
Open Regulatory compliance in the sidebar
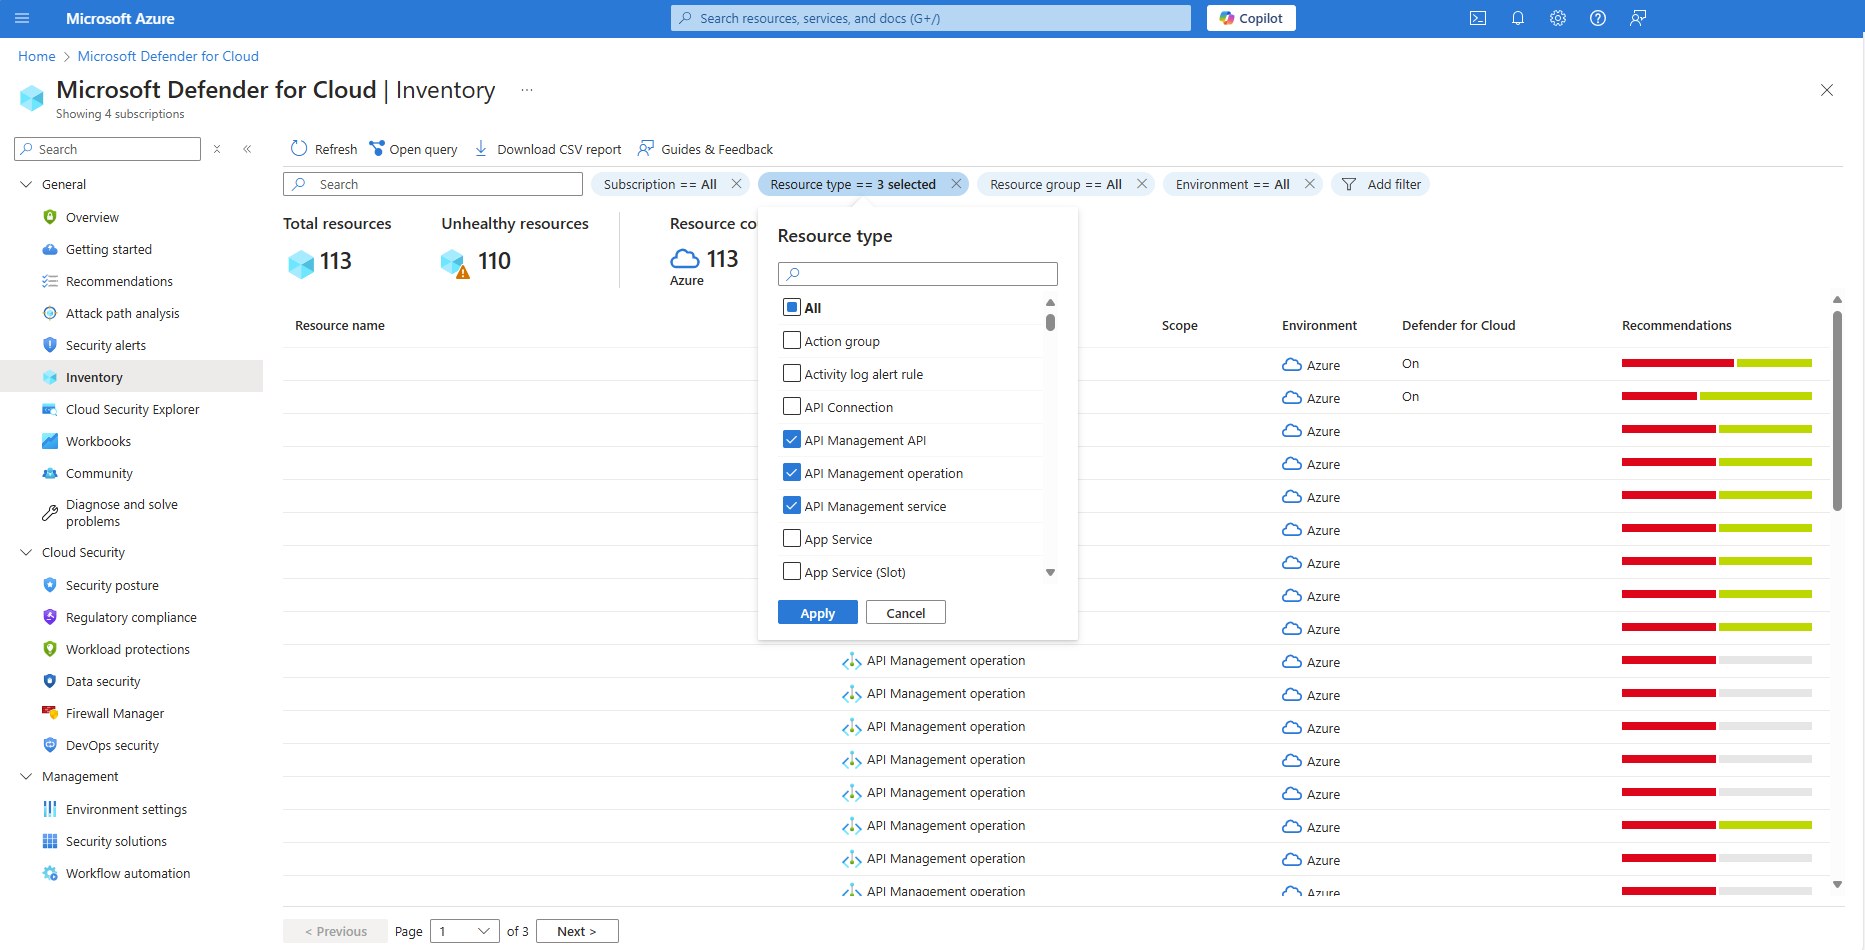(131, 617)
